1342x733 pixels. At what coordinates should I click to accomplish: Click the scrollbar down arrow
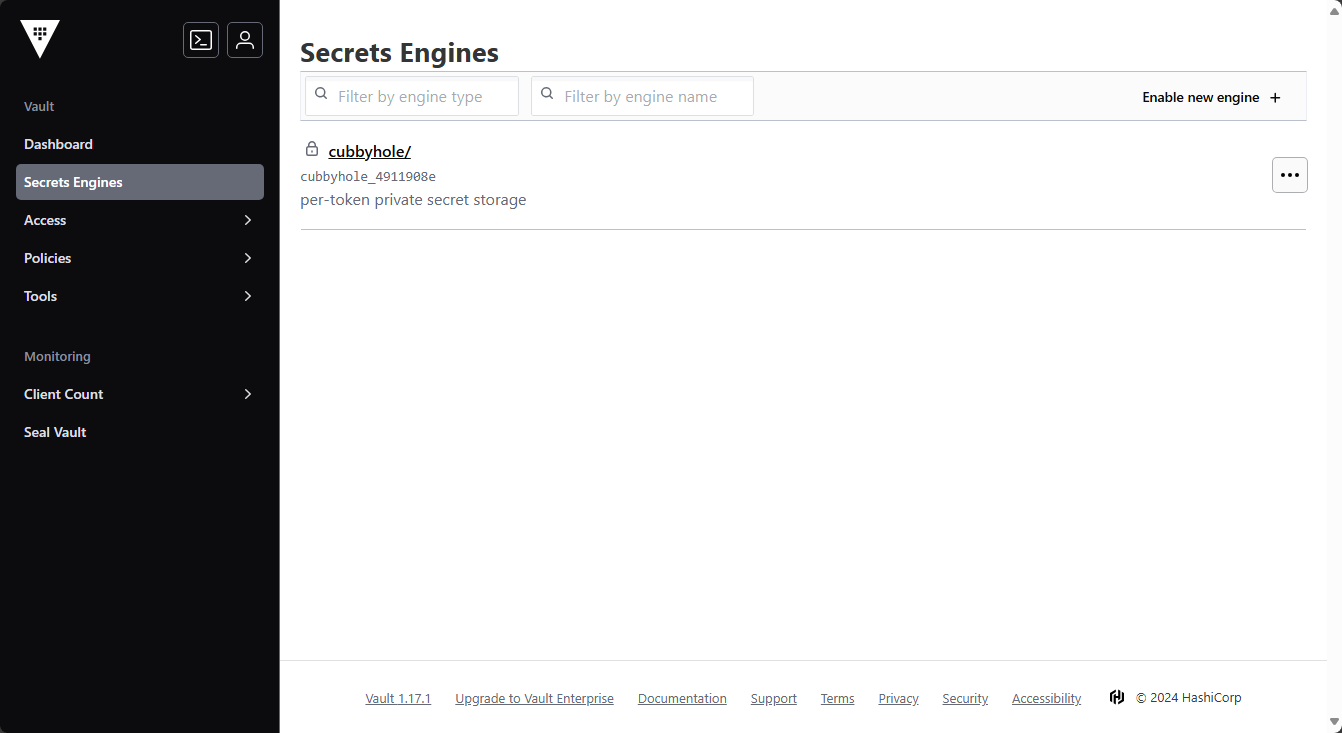click(1334, 722)
